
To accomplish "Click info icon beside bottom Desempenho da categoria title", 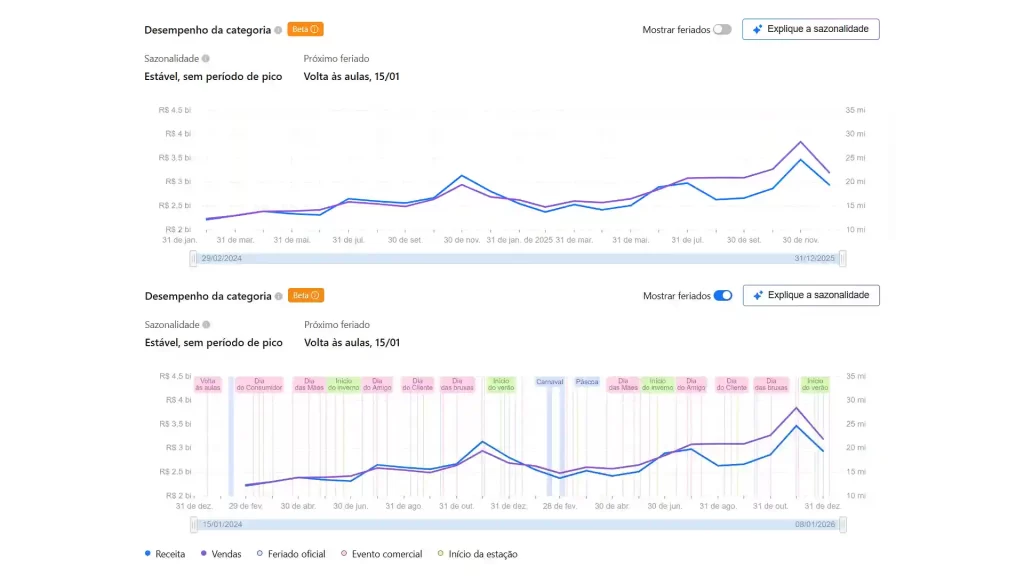I will (278, 296).
